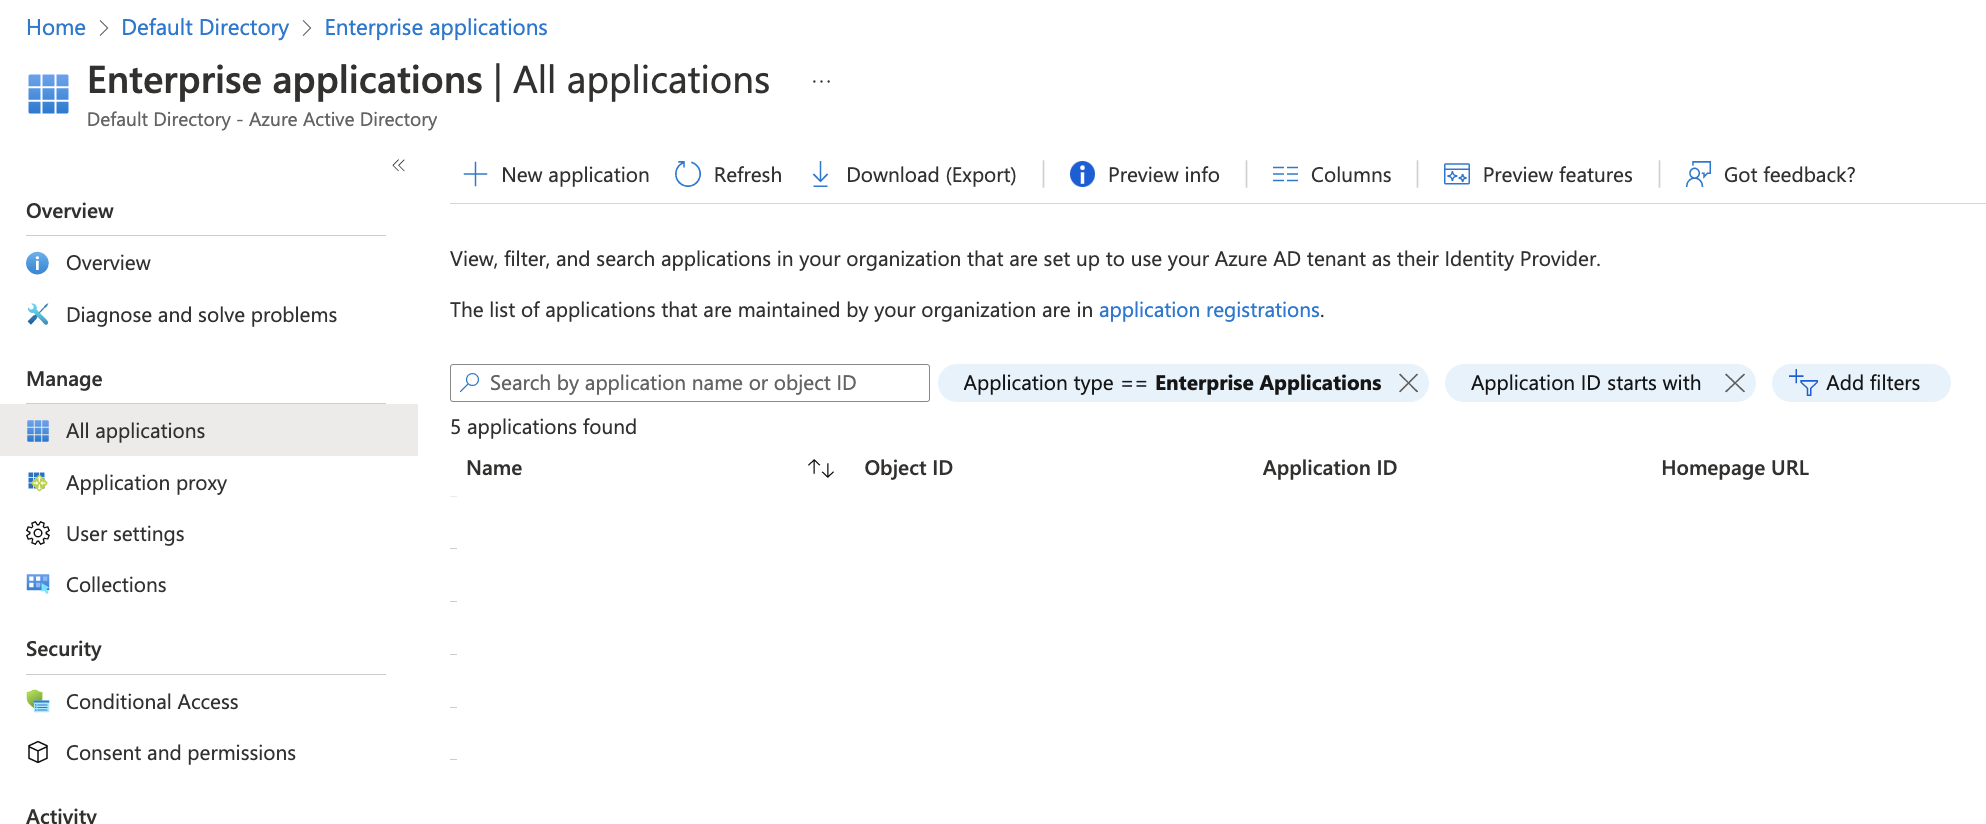
Task: Click the Add filters funnel icon
Action: point(1803,383)
